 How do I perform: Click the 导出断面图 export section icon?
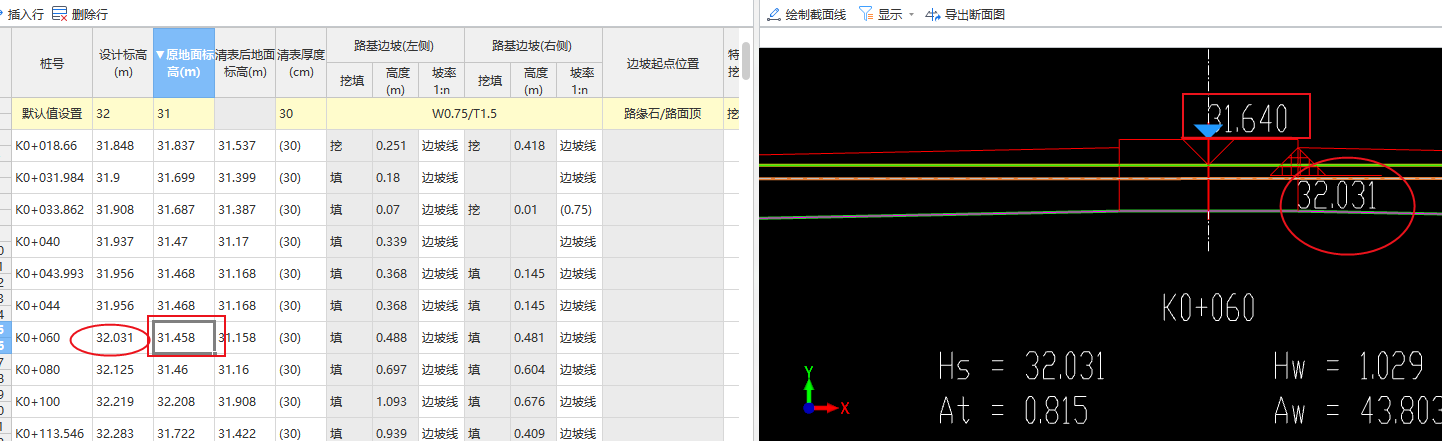point(933,15)
